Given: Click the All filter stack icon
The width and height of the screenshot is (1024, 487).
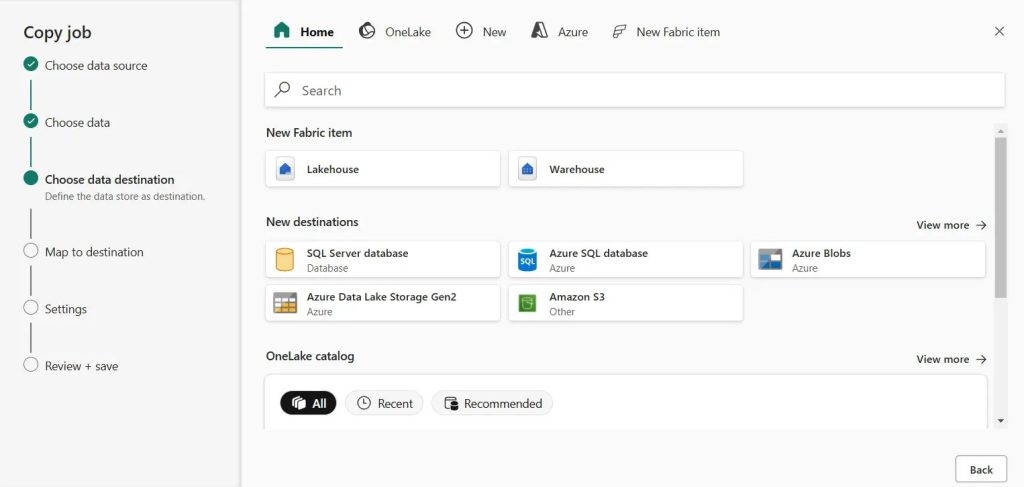Looking at the screenshot, I should 299,403.
